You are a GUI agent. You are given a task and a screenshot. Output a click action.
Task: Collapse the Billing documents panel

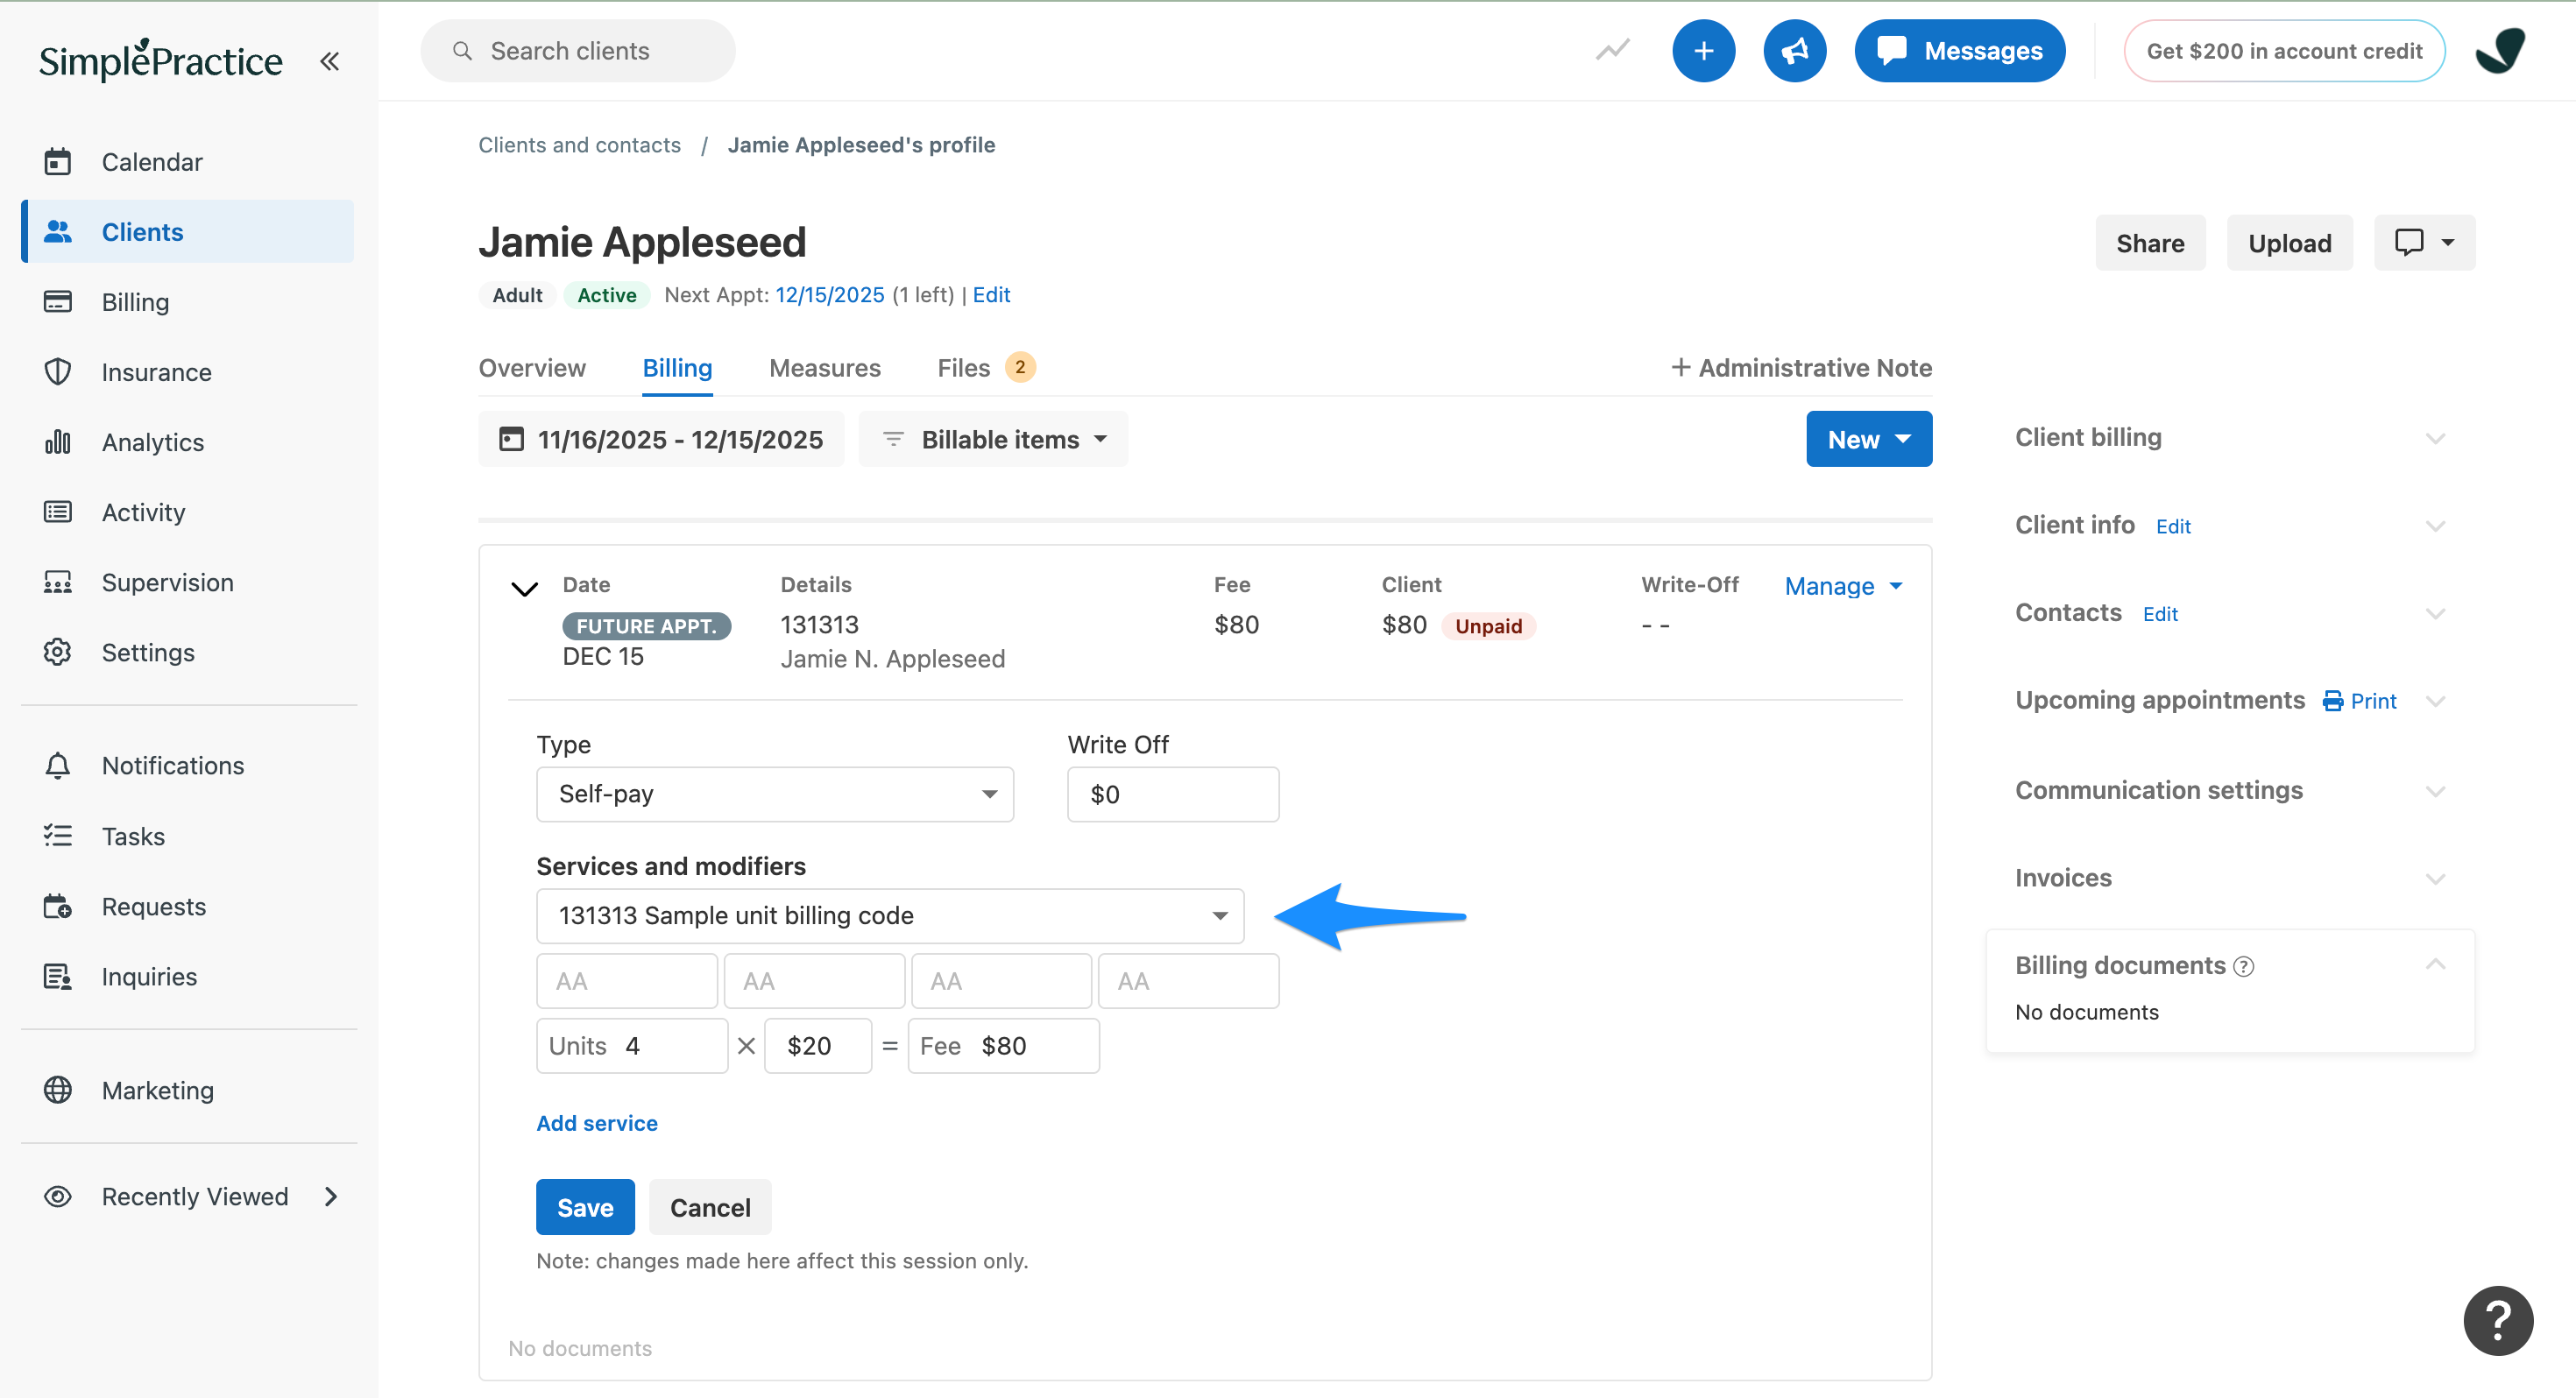[2434, 964]
